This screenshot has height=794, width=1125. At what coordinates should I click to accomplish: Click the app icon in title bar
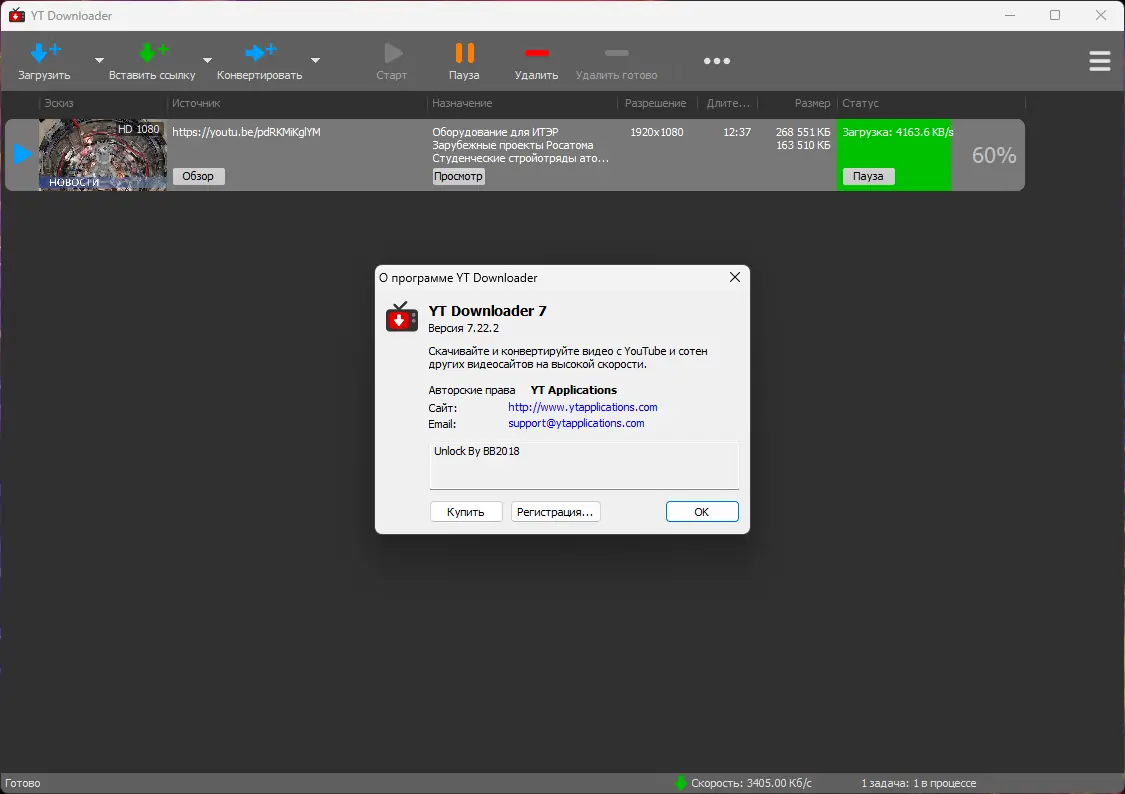[x=17, y=15]
